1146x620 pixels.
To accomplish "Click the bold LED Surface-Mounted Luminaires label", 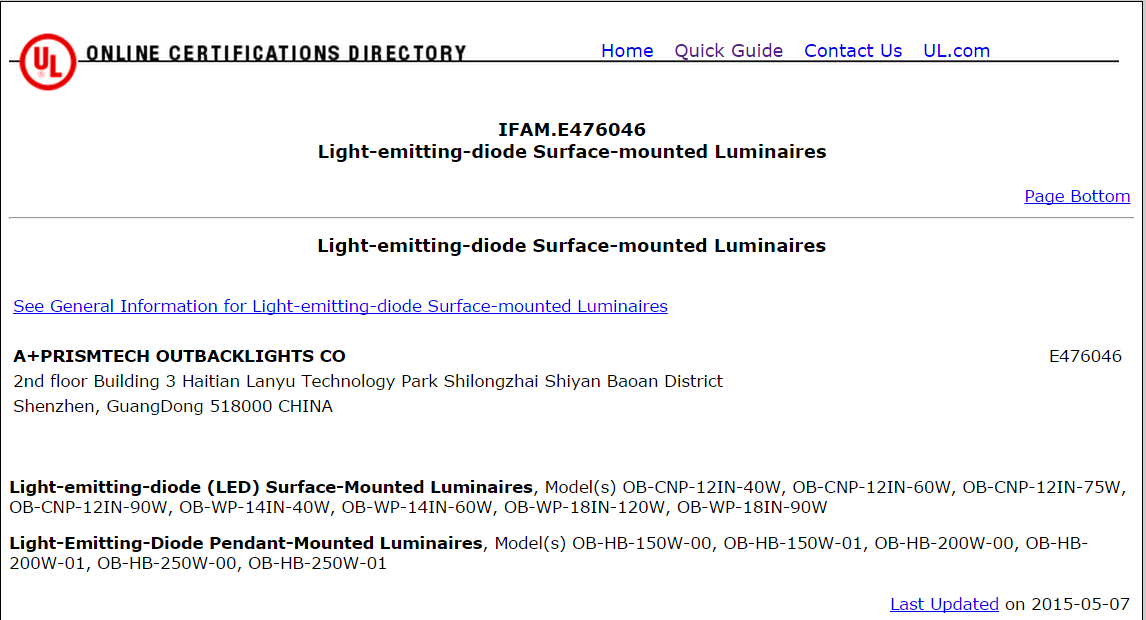I will 271,487.
